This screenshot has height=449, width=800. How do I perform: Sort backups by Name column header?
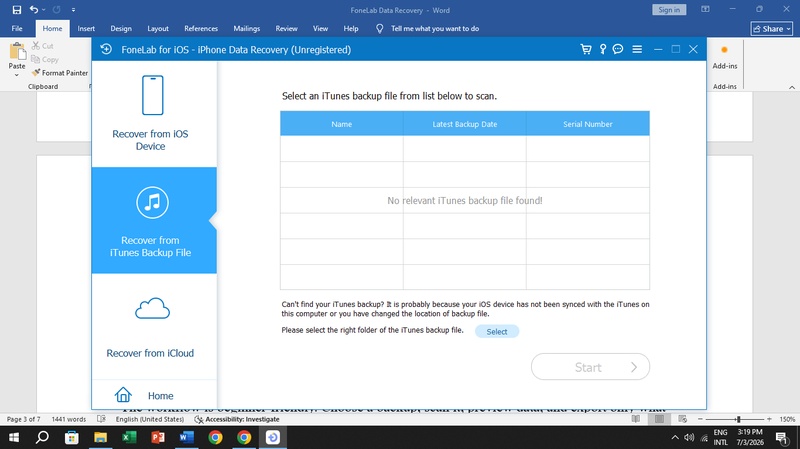pyautogui.click(x=341, y=123)
